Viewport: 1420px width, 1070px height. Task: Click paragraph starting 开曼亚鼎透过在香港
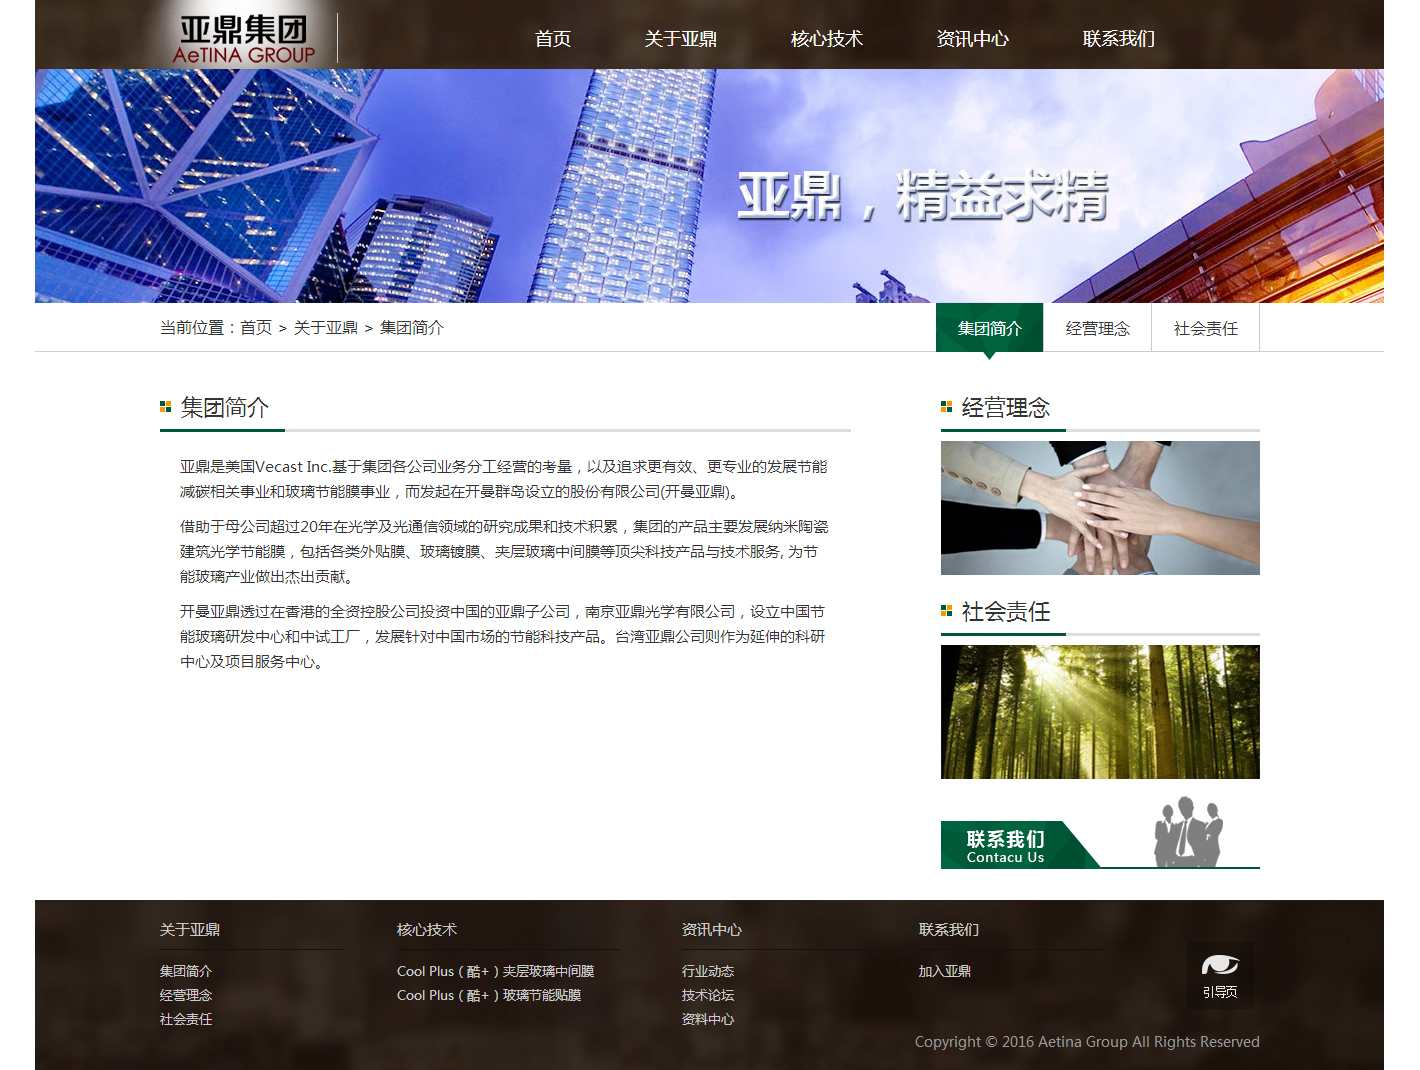[503, 637]
